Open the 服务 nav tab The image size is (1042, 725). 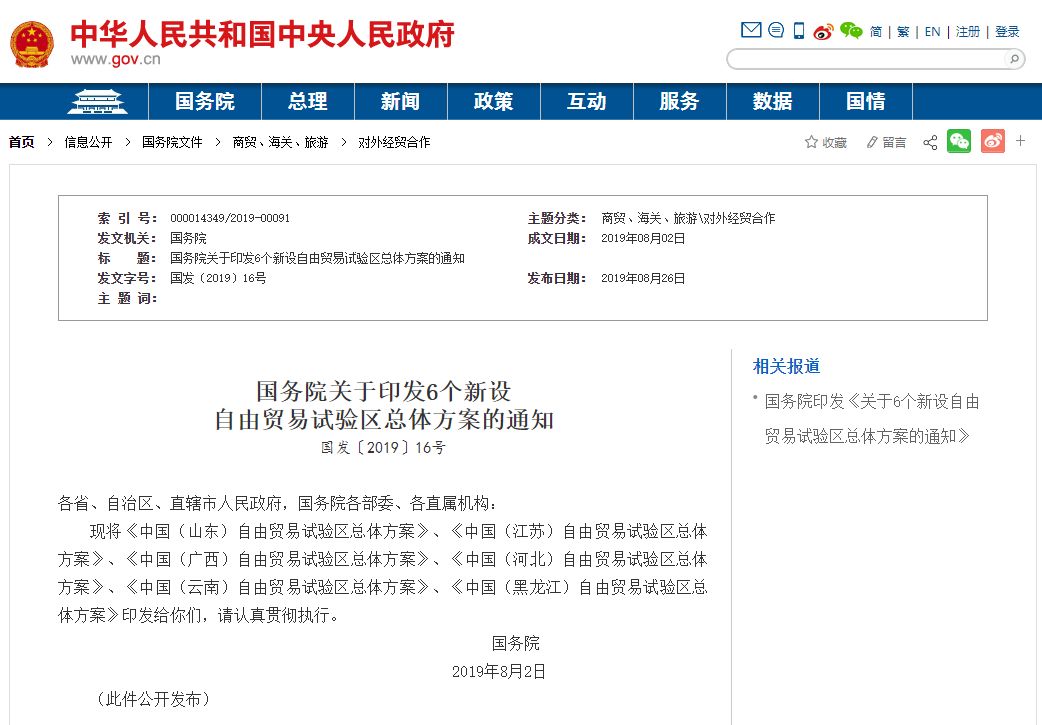pos(680,102)
